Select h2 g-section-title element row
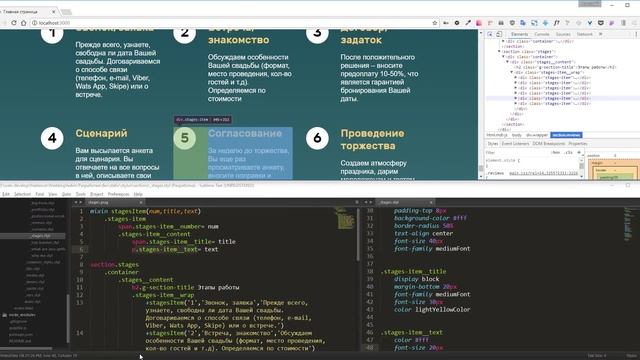 click(x=565, y=67)
